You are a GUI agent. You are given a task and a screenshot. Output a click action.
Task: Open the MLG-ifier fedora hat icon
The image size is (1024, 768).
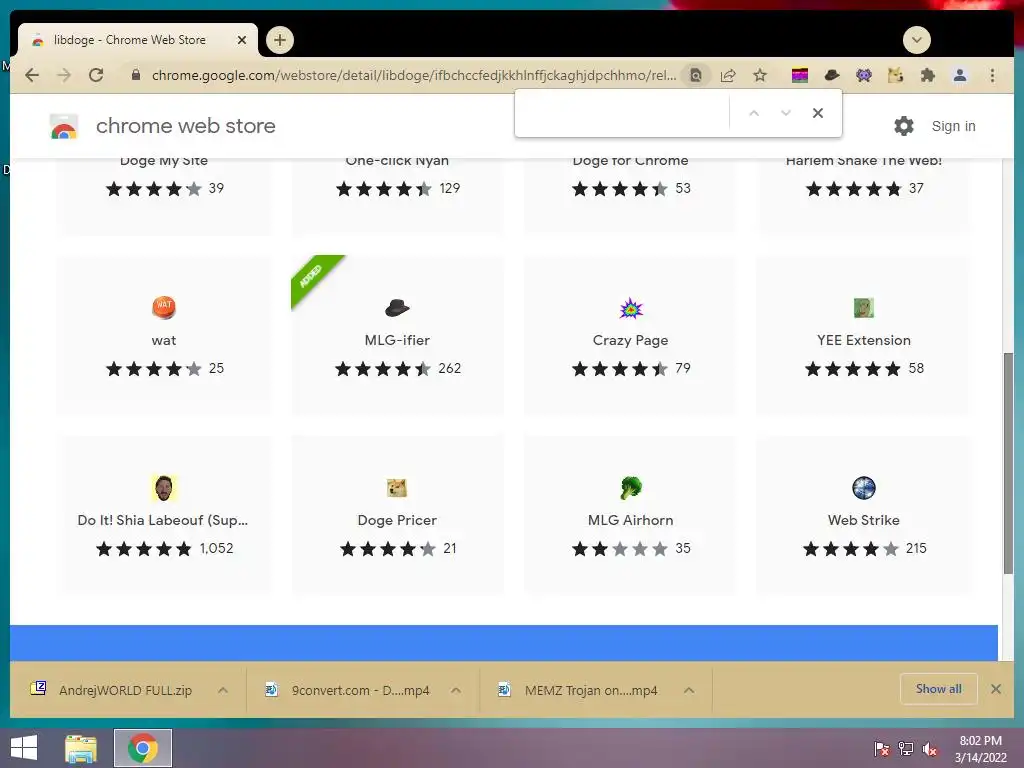(397, 308)
